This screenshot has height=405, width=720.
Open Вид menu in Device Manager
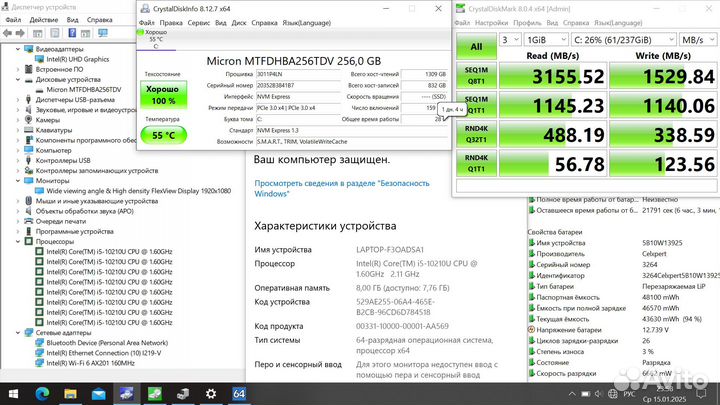[x=73, y=20]
